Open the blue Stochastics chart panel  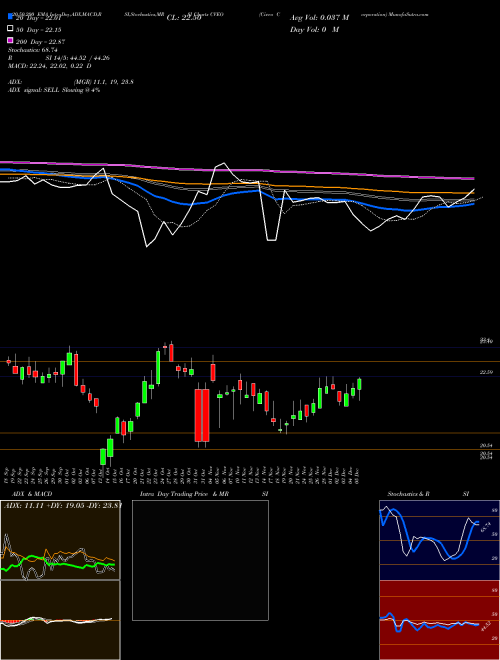click(x=439, y=540)
